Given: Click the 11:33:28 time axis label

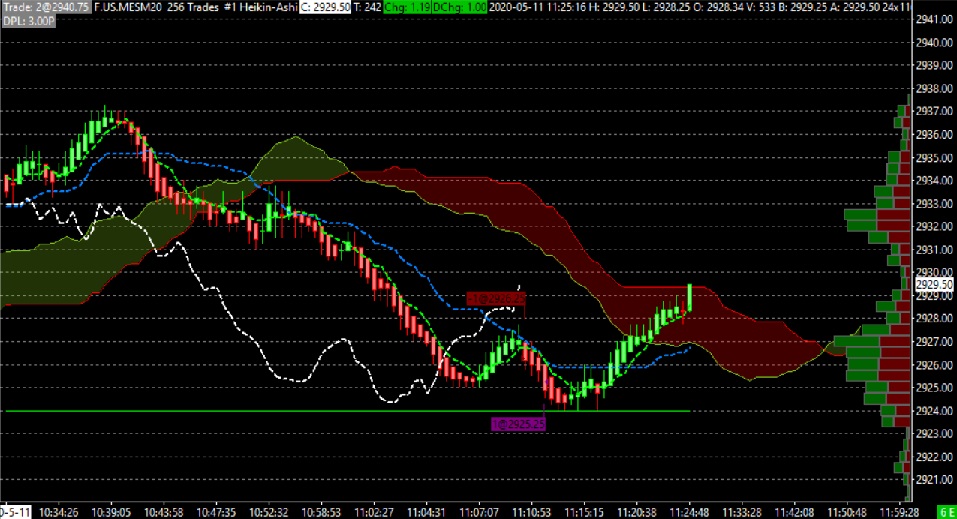Looking at the screenshot, I should (742, 512).
